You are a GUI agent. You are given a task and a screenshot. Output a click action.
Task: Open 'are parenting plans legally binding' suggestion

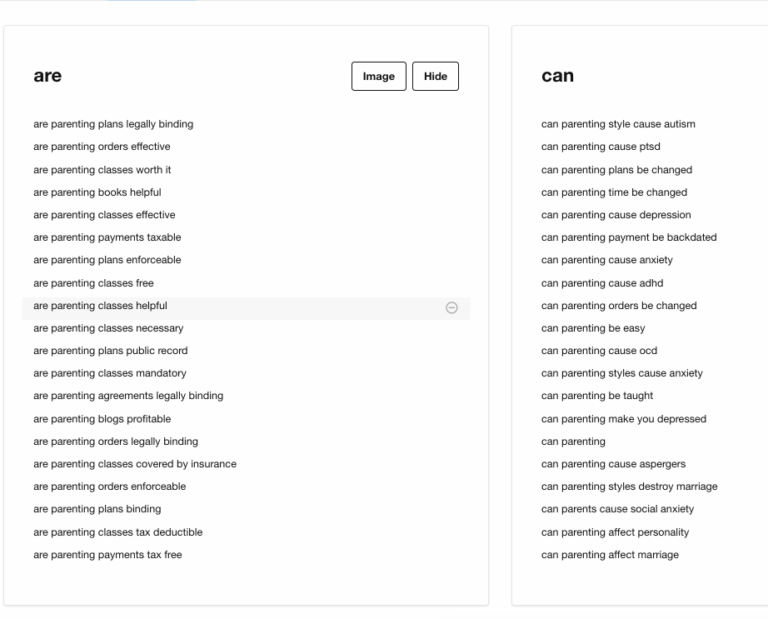click(113, 125)
